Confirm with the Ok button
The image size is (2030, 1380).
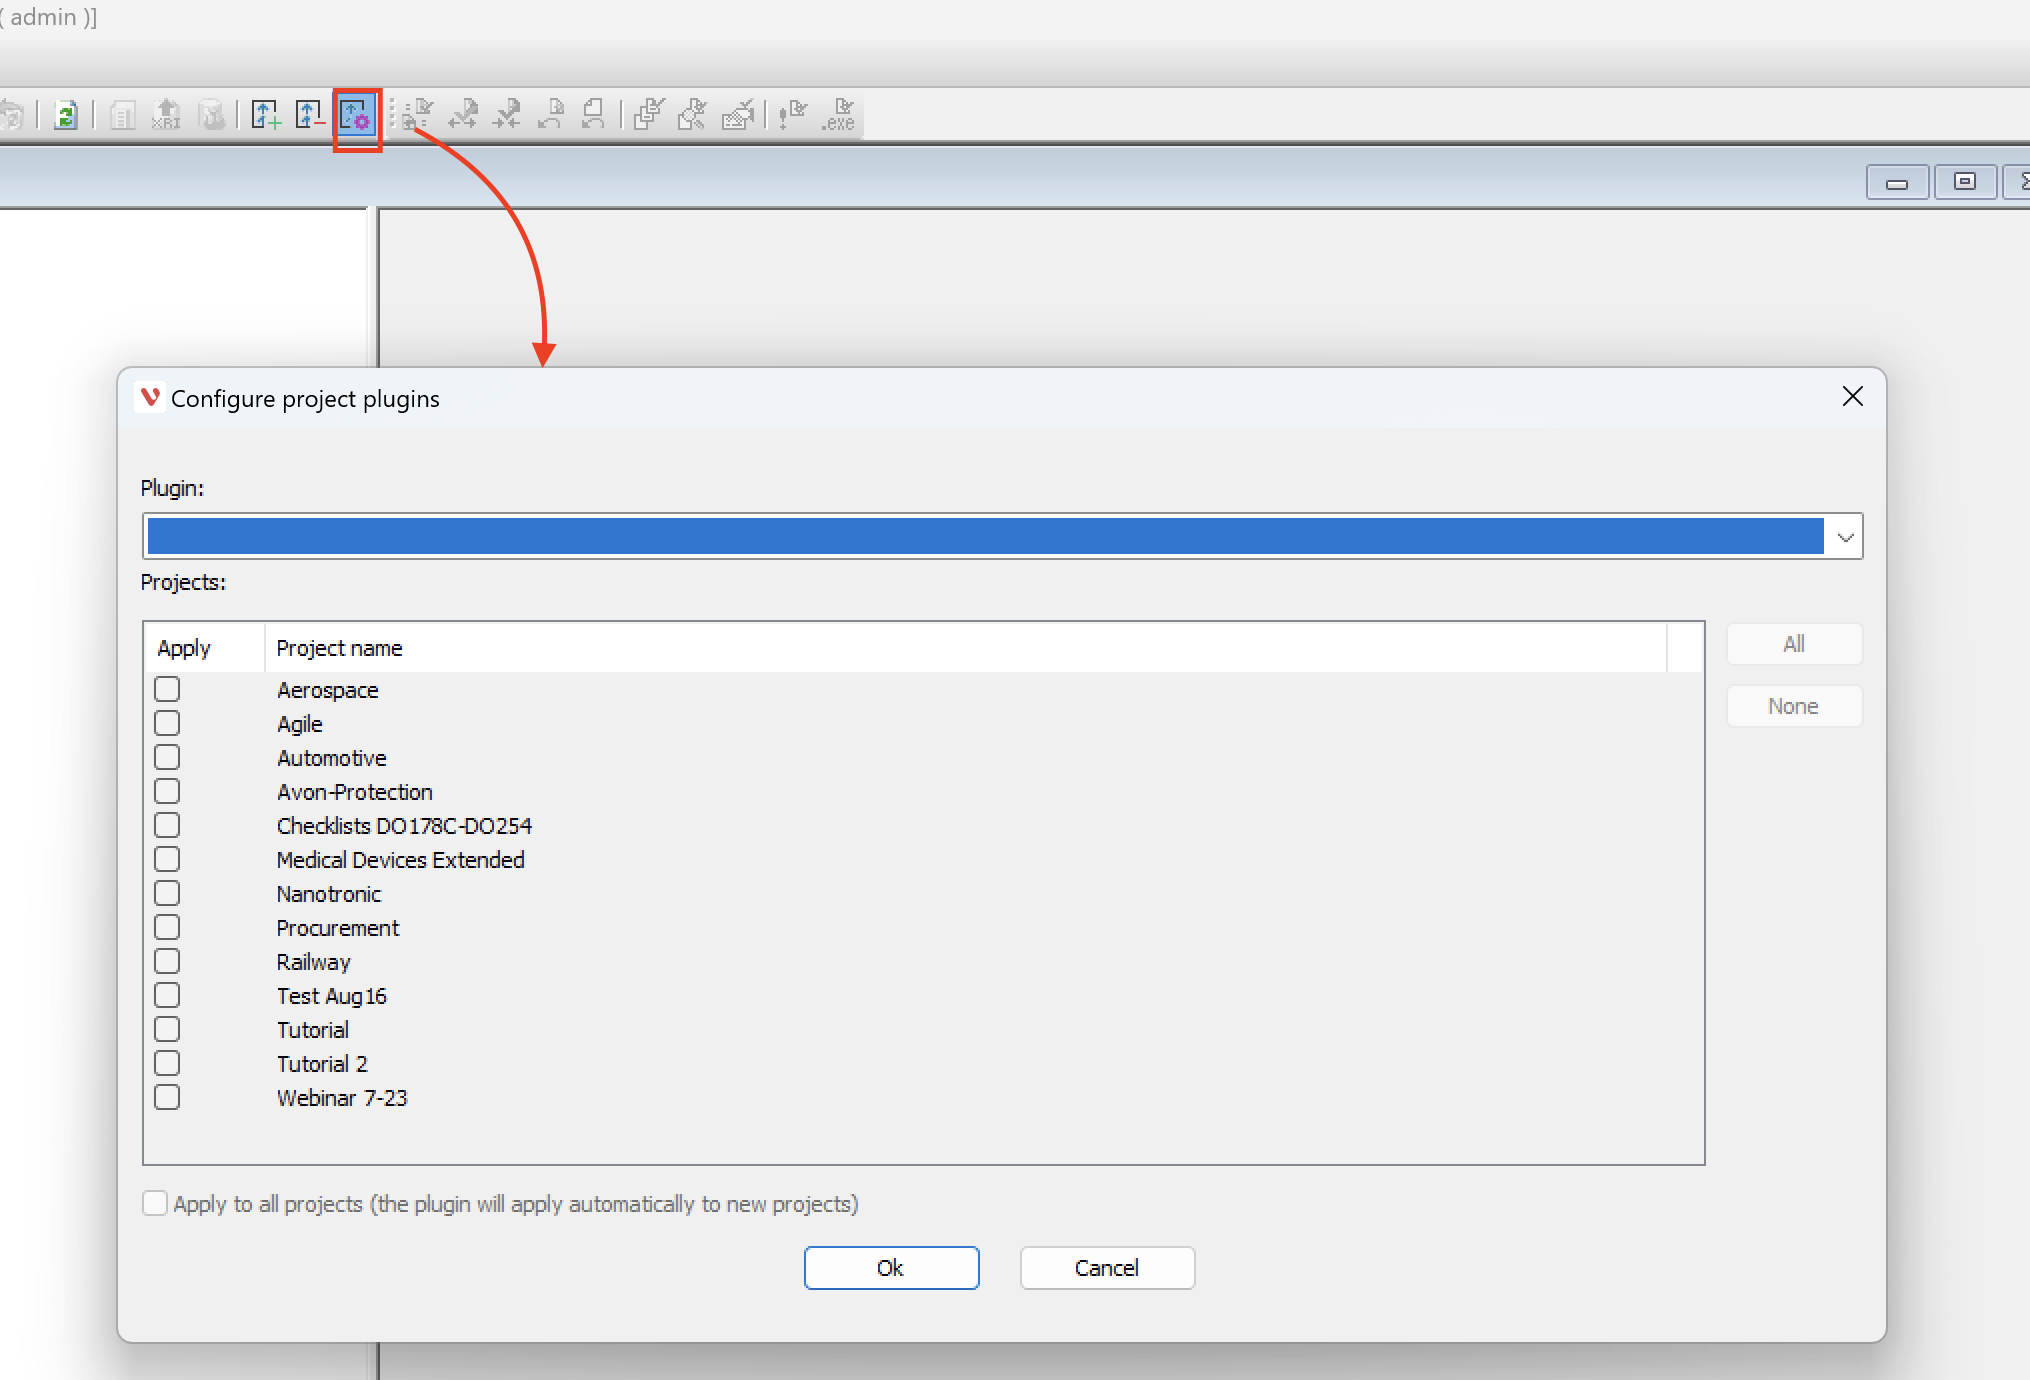(891, 1268)
